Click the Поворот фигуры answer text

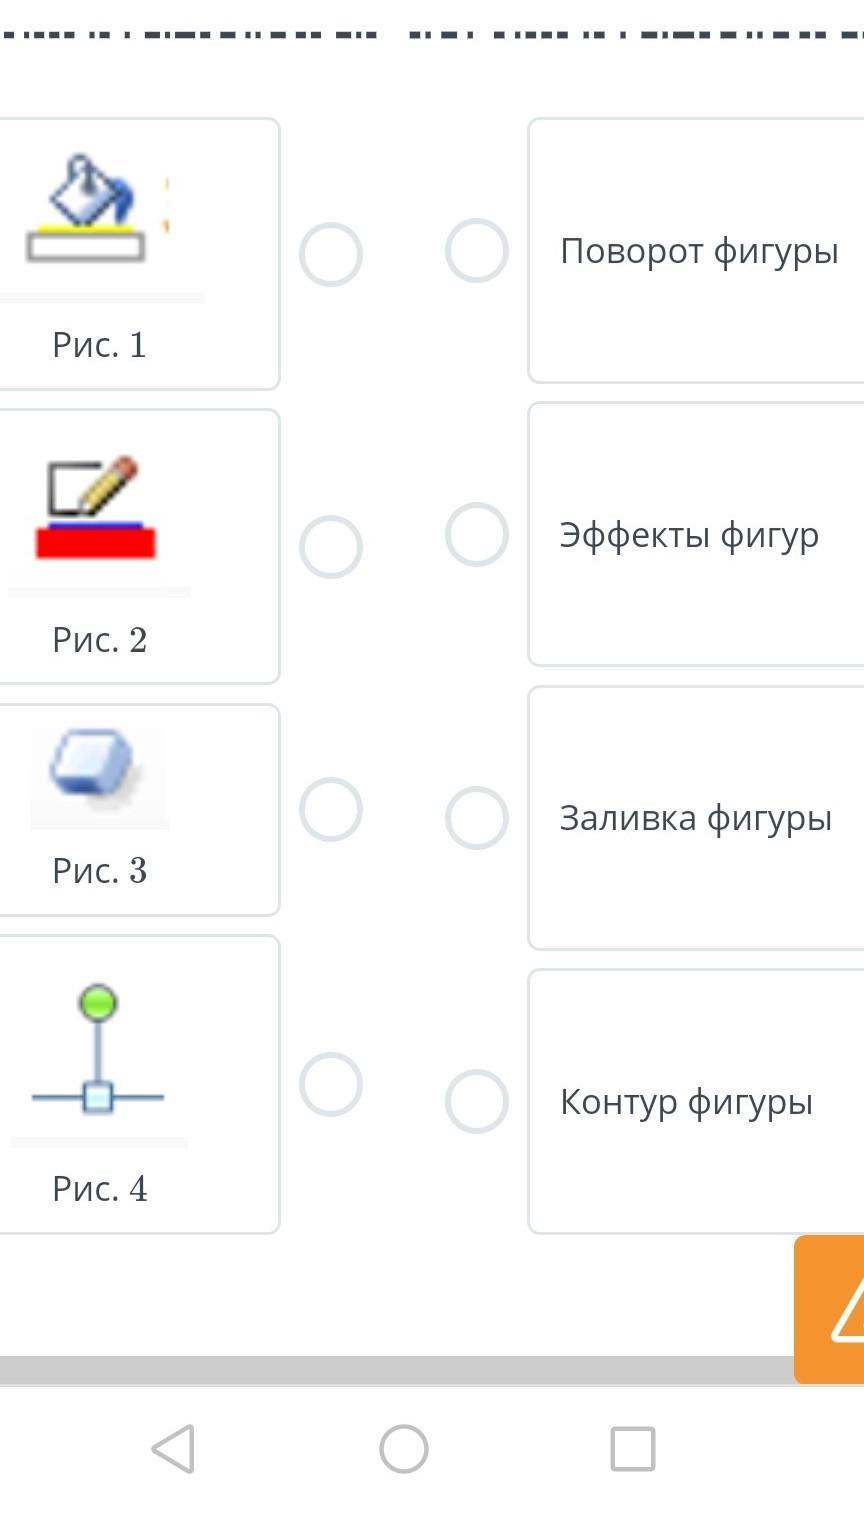tap(699, 251)
